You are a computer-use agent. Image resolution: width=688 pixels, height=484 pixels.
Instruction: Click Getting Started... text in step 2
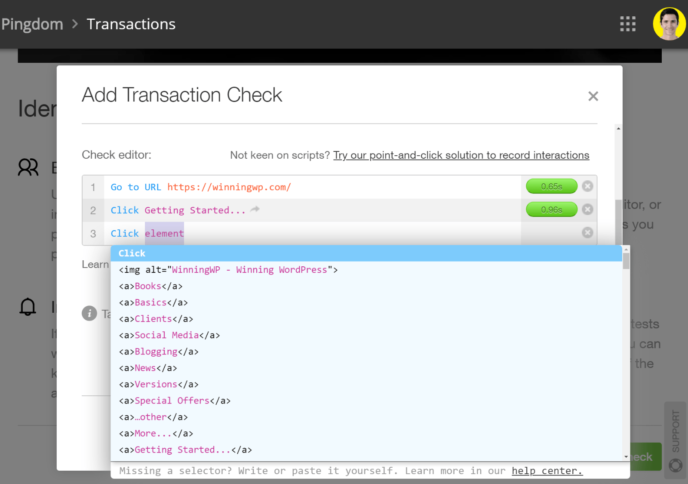pyautogui.click(x=195, y=210)
